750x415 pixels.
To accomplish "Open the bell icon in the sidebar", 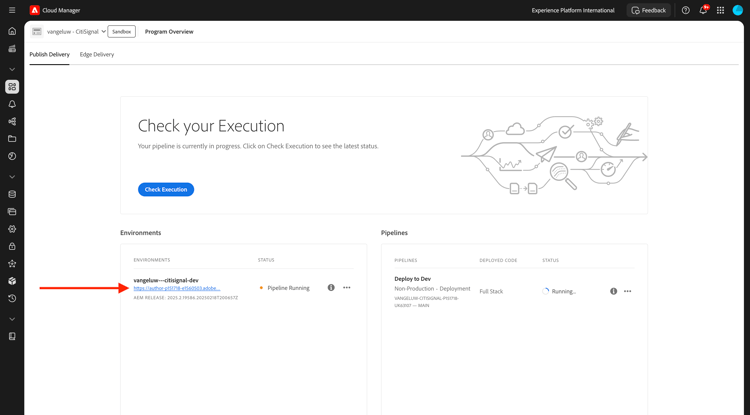I will (12, 104).
